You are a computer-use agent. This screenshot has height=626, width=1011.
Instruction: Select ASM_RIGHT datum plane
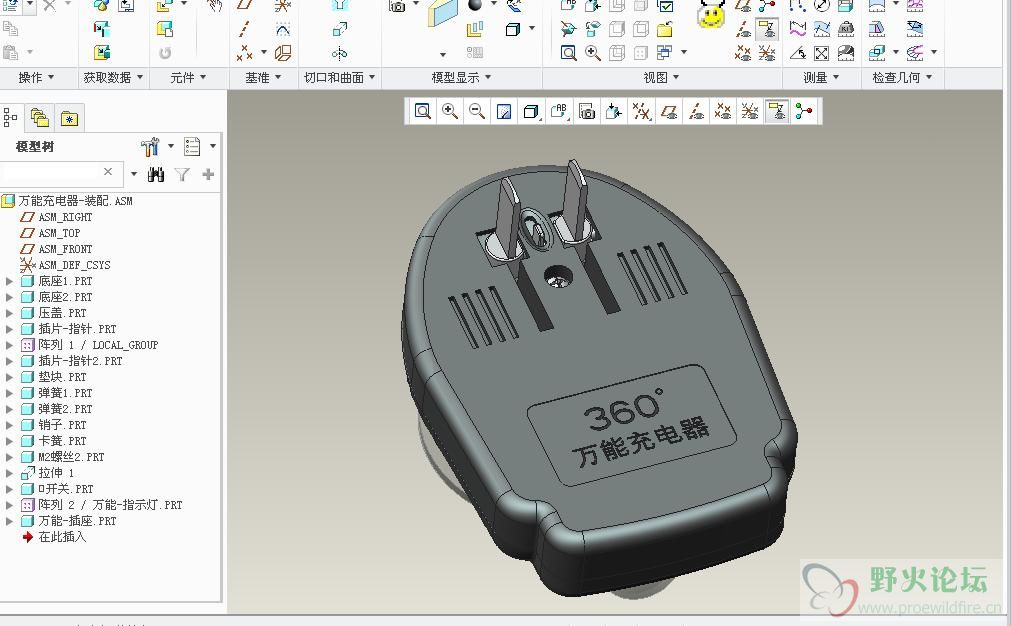[57, 217]
